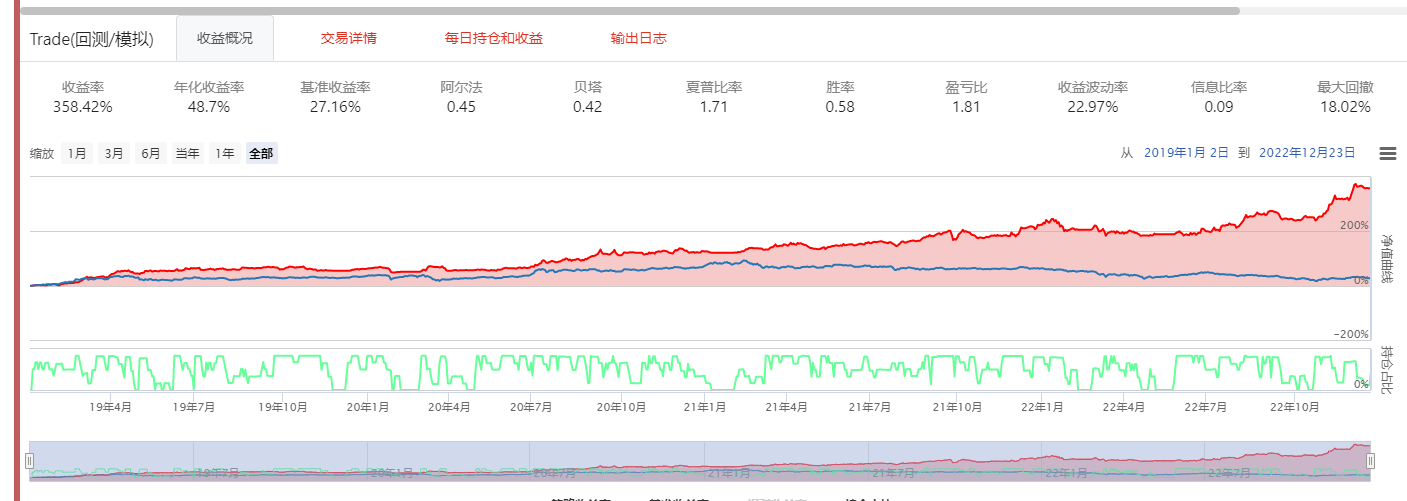This screenshot has height=501, width=1407.
Task: Choose the 3月 zoom range
Action: pos(114,154)
